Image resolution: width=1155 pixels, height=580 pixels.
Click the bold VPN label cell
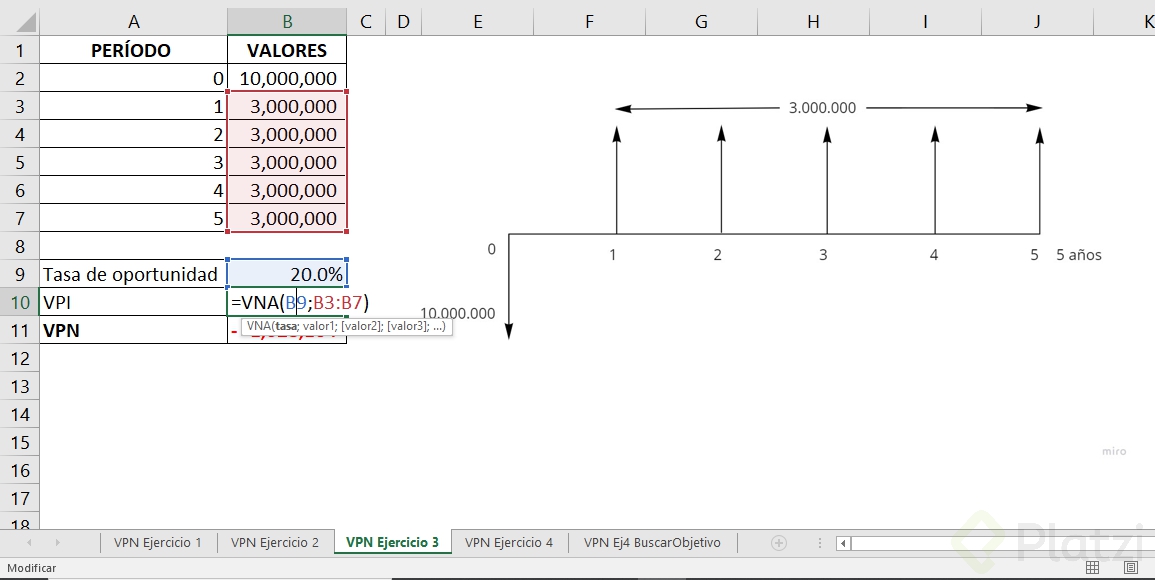133,330
